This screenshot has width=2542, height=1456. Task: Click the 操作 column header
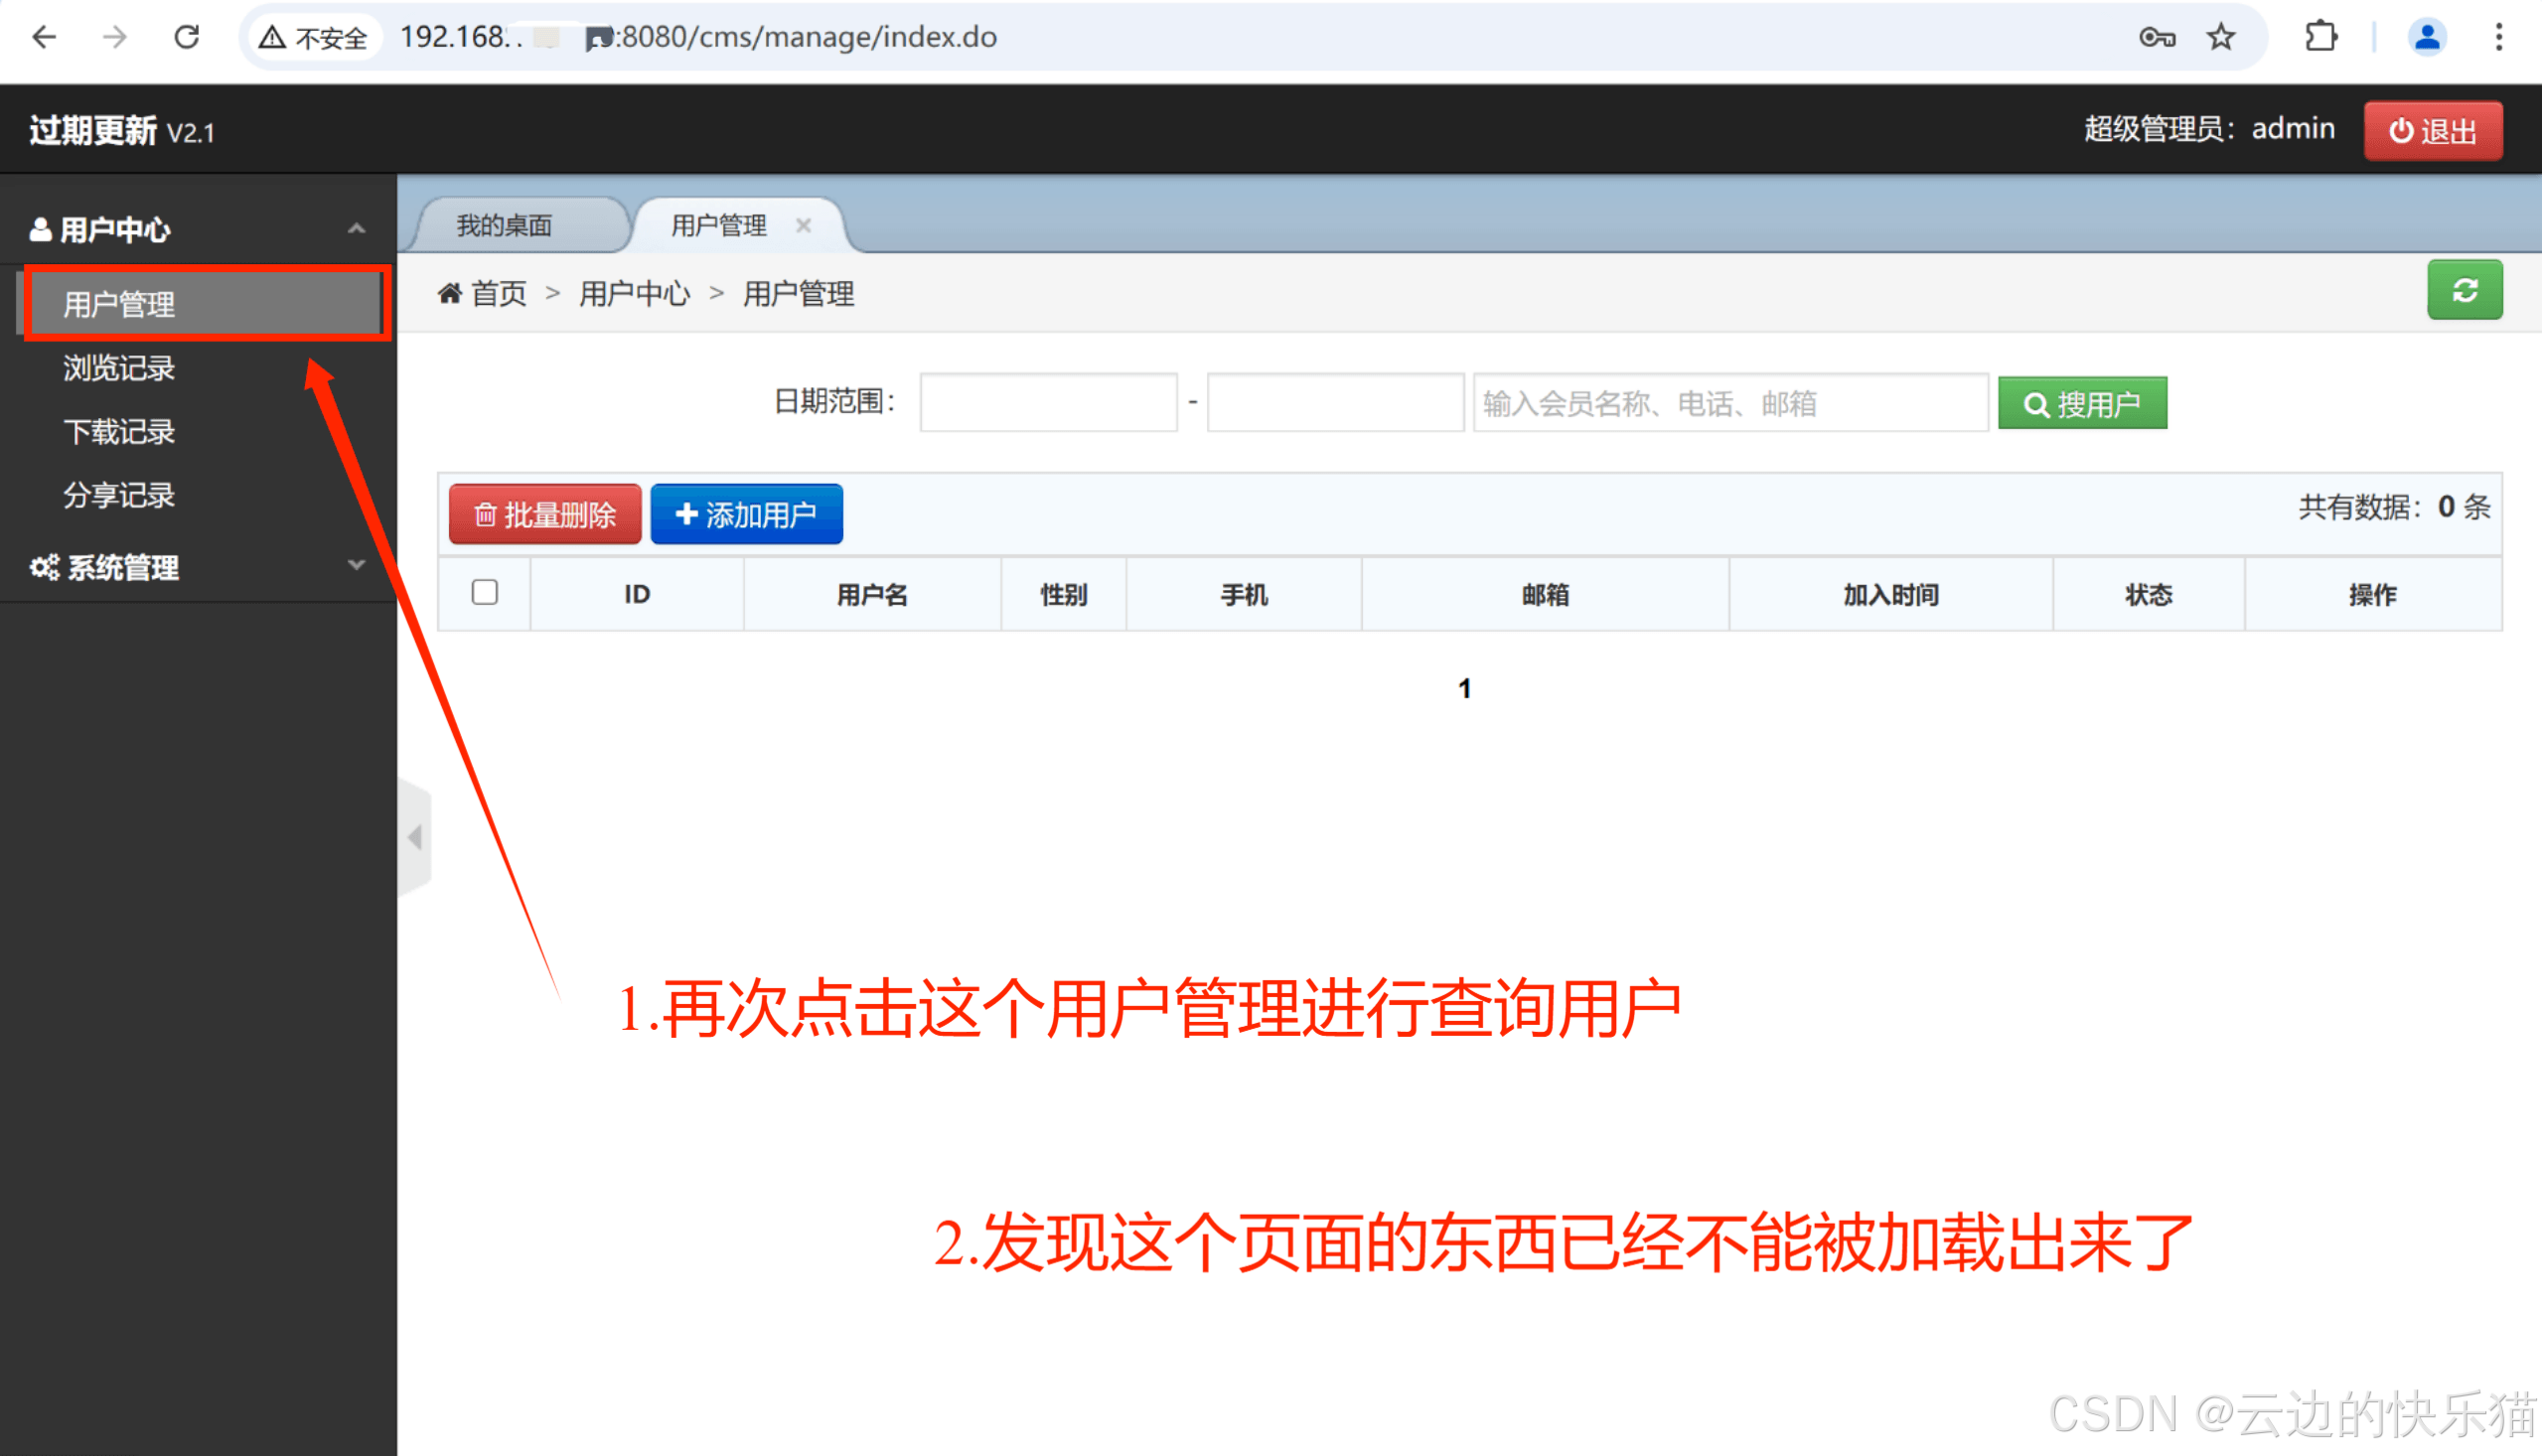coord(2372,594)
